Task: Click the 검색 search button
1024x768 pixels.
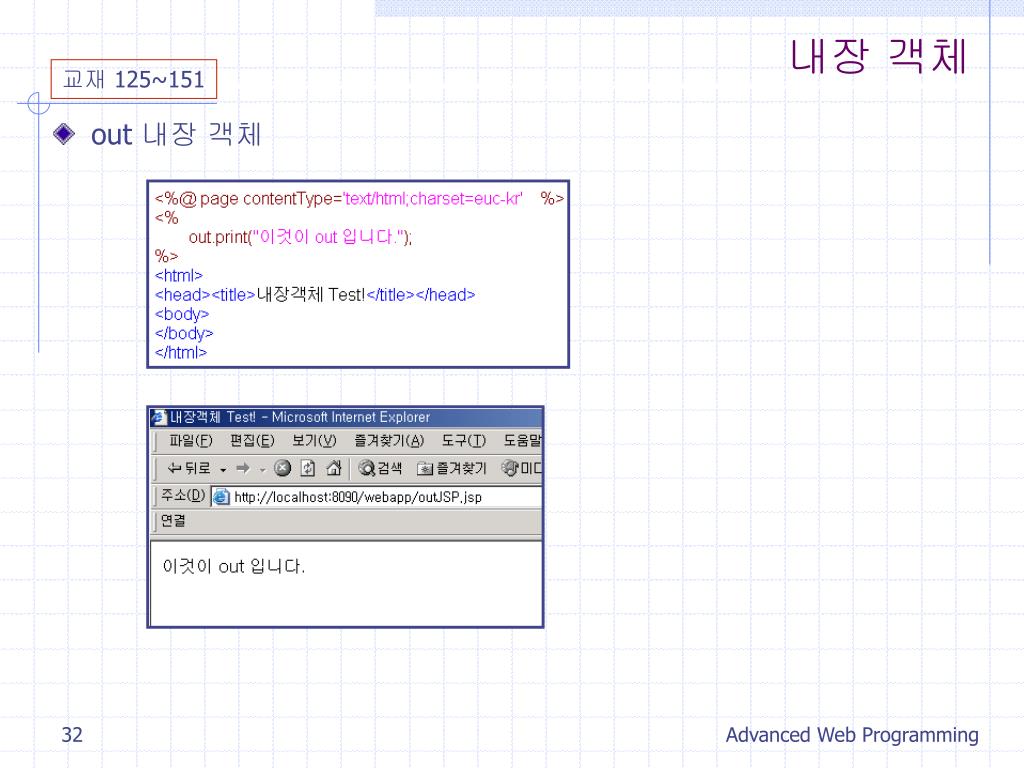Action: click(x=380, y=468)
